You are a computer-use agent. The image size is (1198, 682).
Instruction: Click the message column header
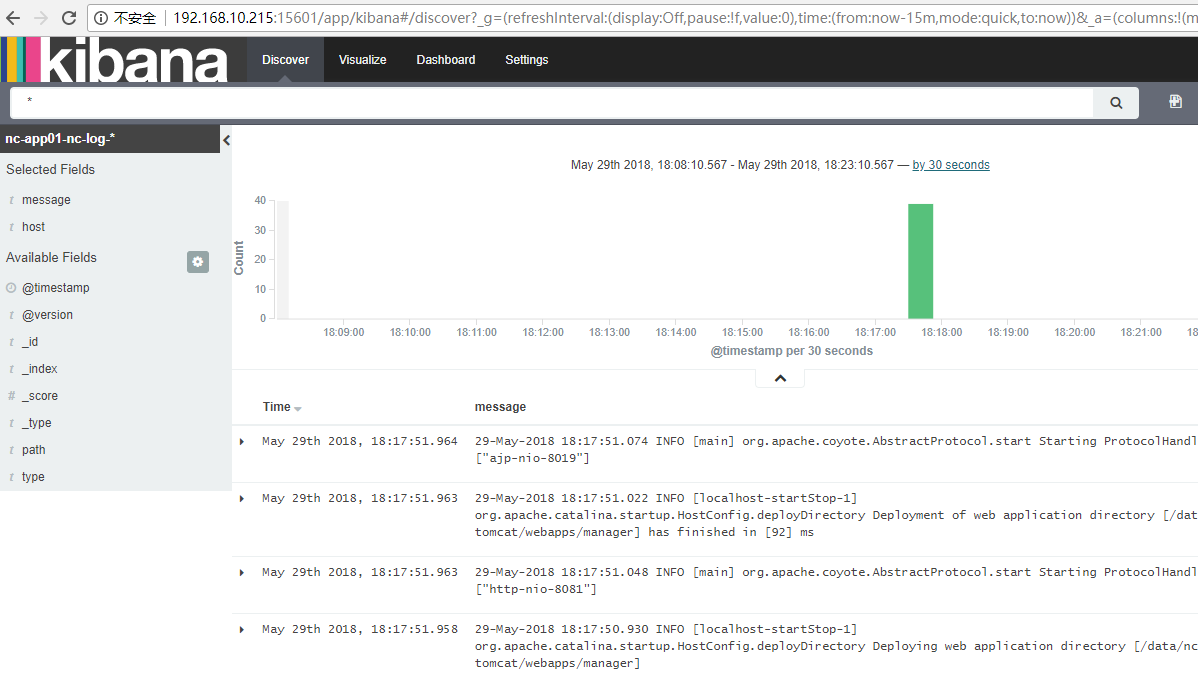point(500,407)
